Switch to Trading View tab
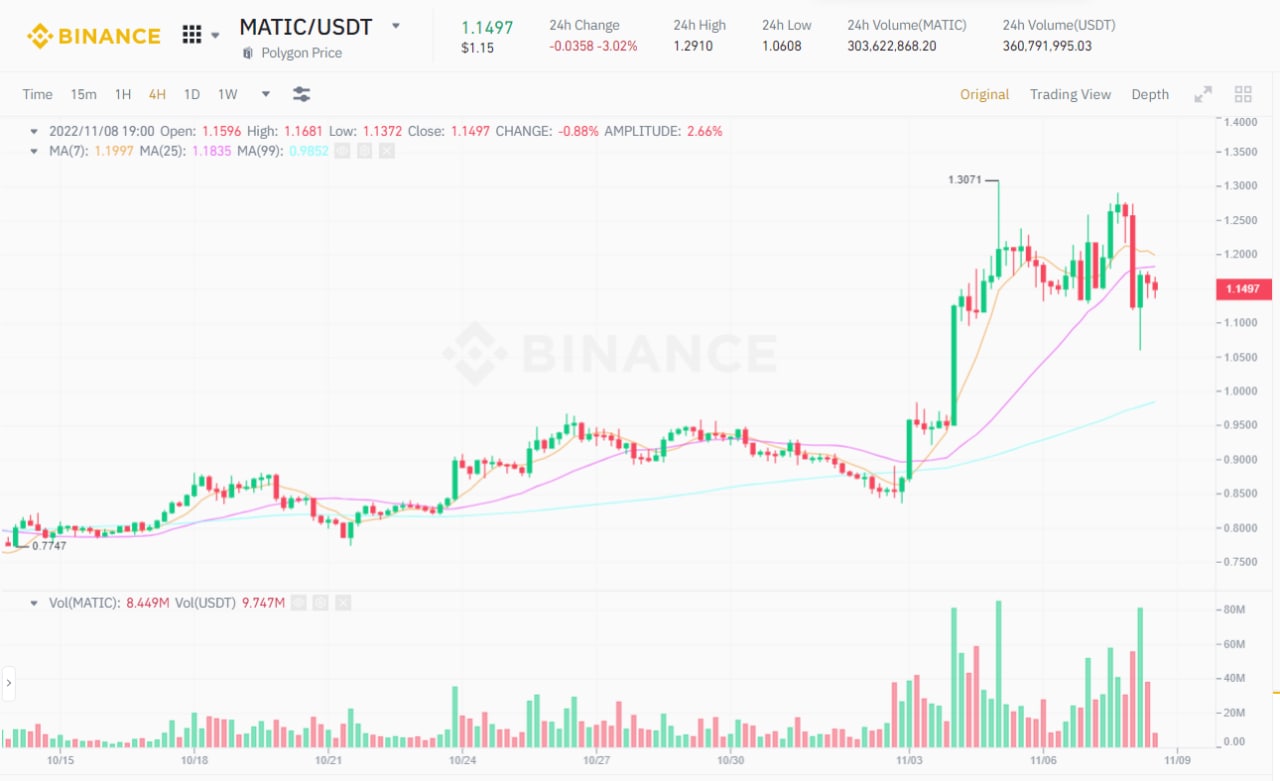This screenshot has height=781, width=1280. pos(1070,94)
